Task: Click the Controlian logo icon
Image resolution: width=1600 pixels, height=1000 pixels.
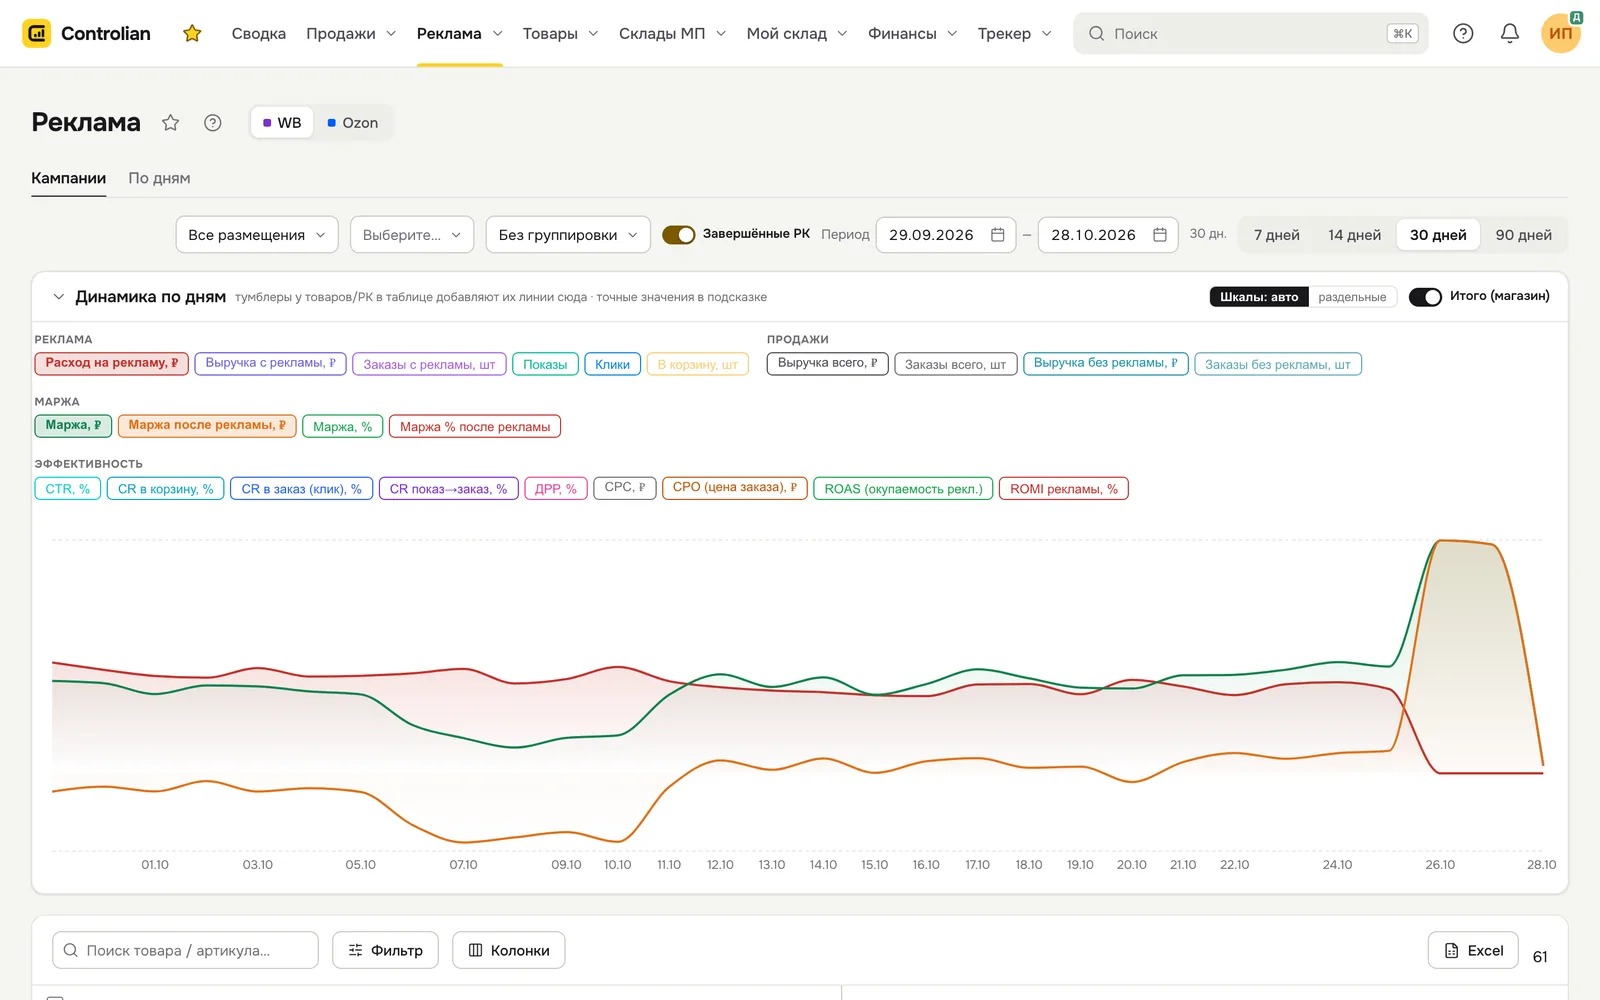Action: pos(37,33)
